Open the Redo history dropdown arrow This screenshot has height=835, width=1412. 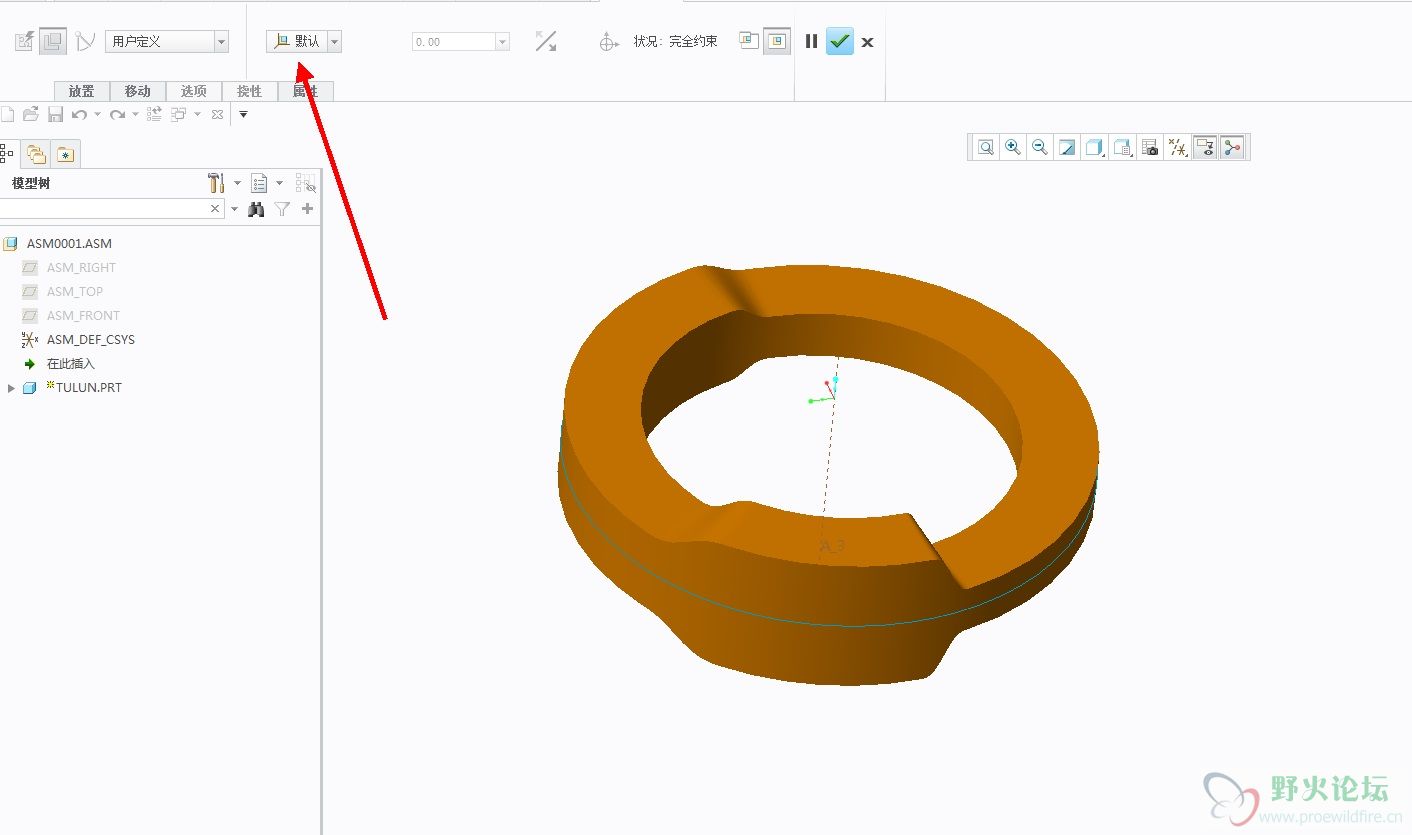click(x=135, y=115)
